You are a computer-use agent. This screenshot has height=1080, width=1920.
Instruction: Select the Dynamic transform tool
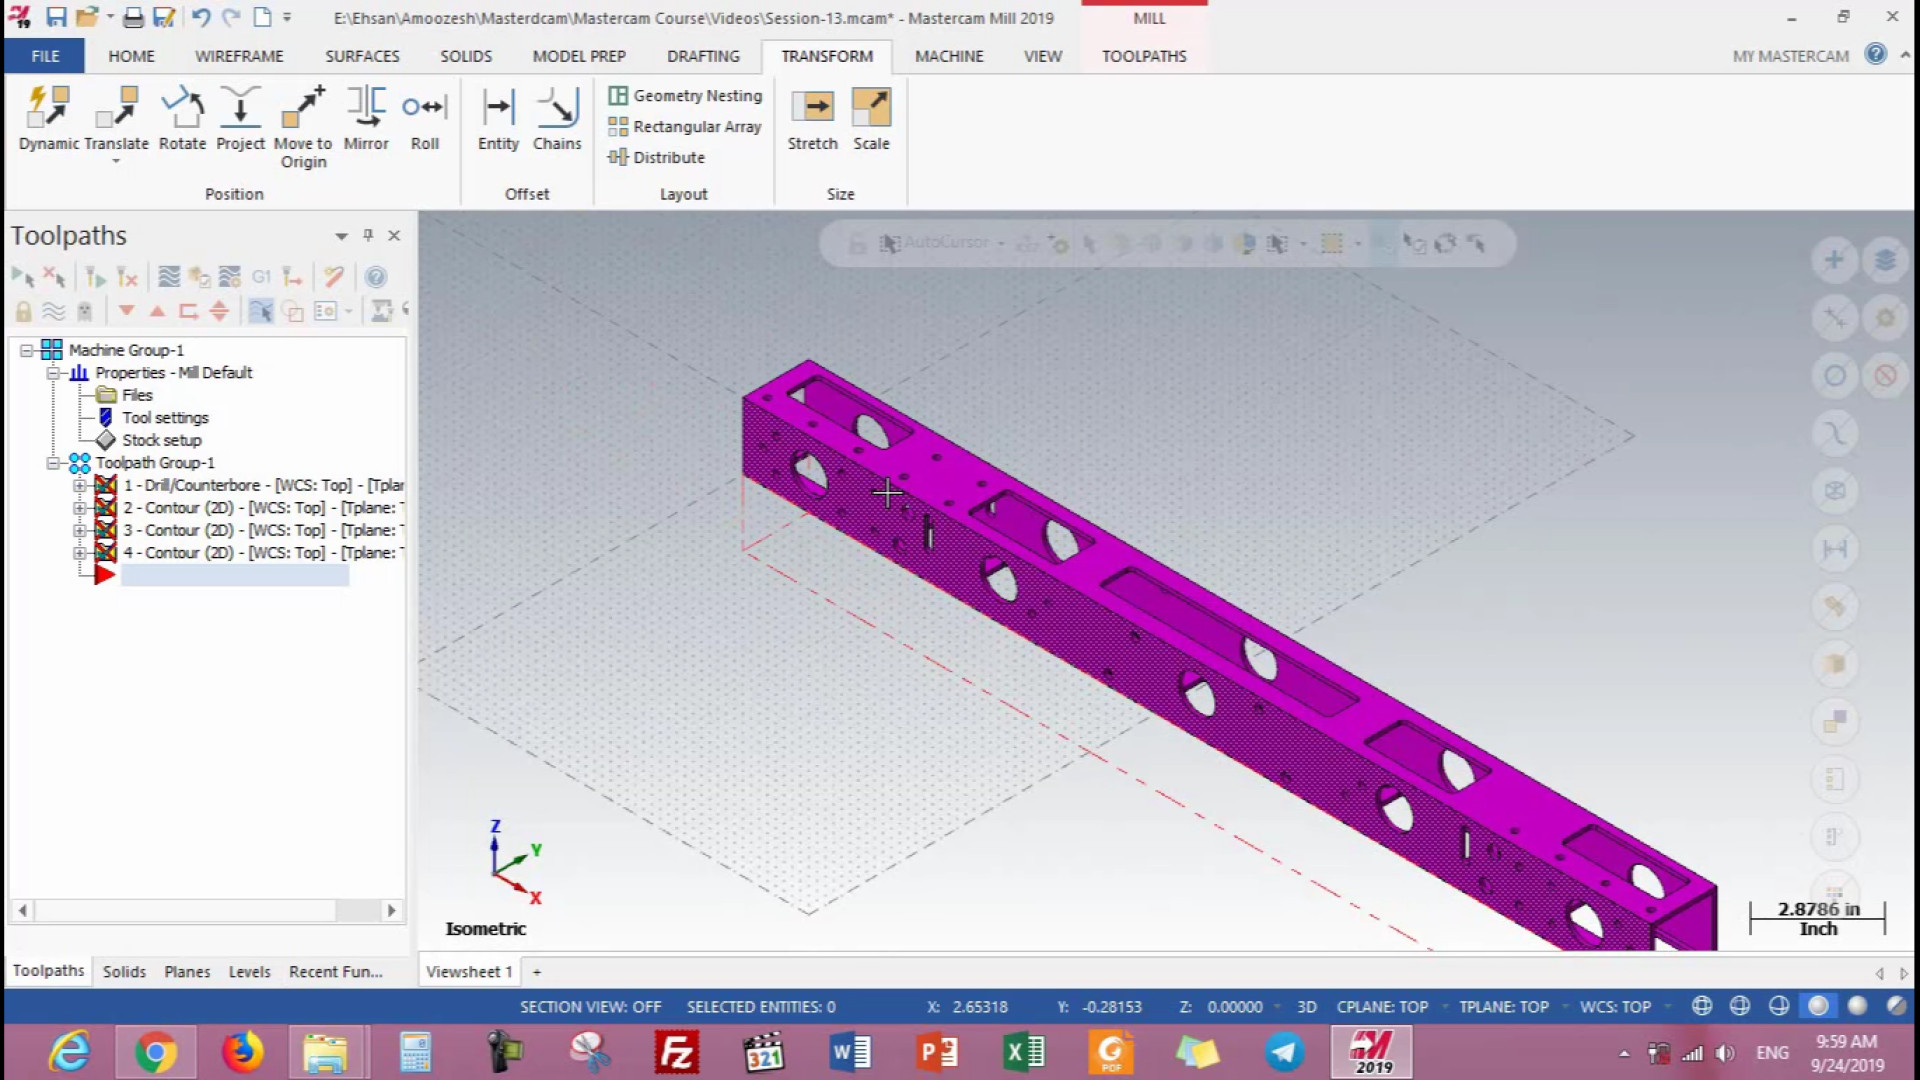click(48, 118)
